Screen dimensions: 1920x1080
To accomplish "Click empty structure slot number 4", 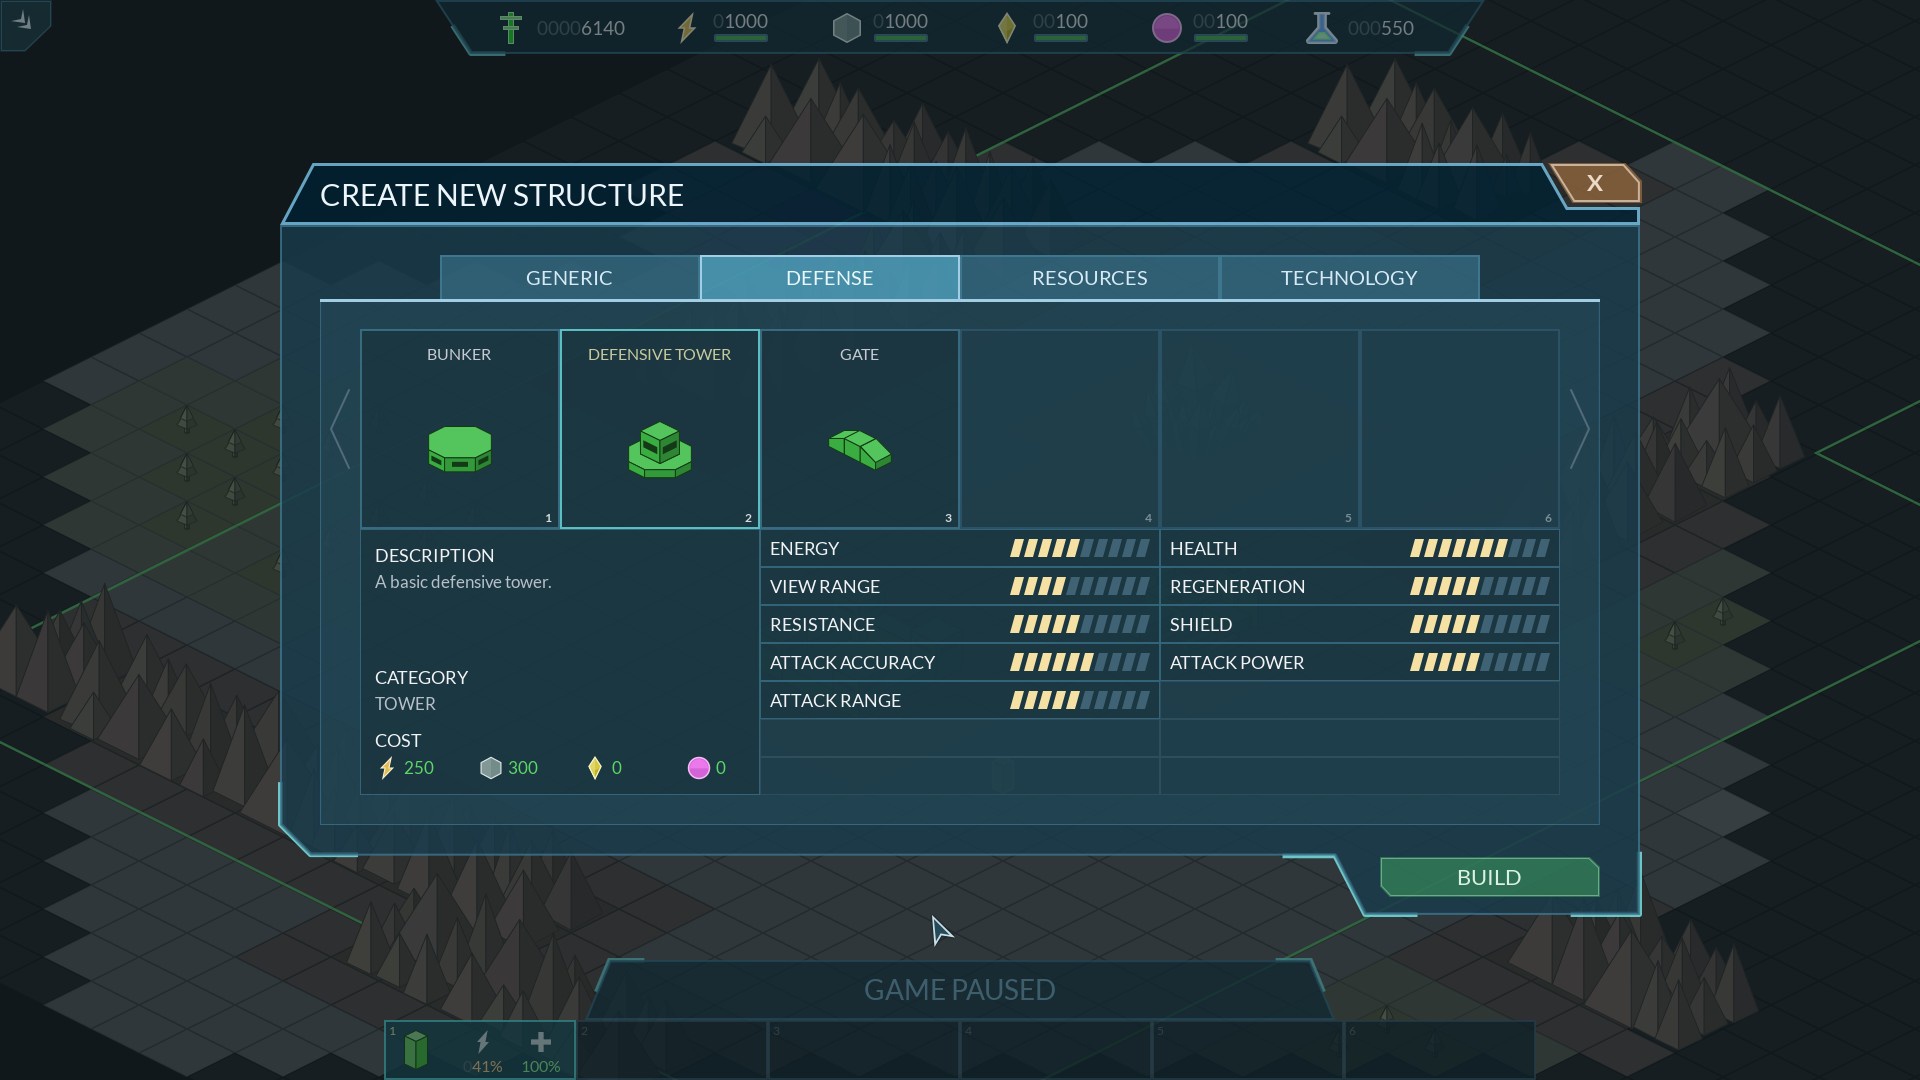I will (1059, 429).
